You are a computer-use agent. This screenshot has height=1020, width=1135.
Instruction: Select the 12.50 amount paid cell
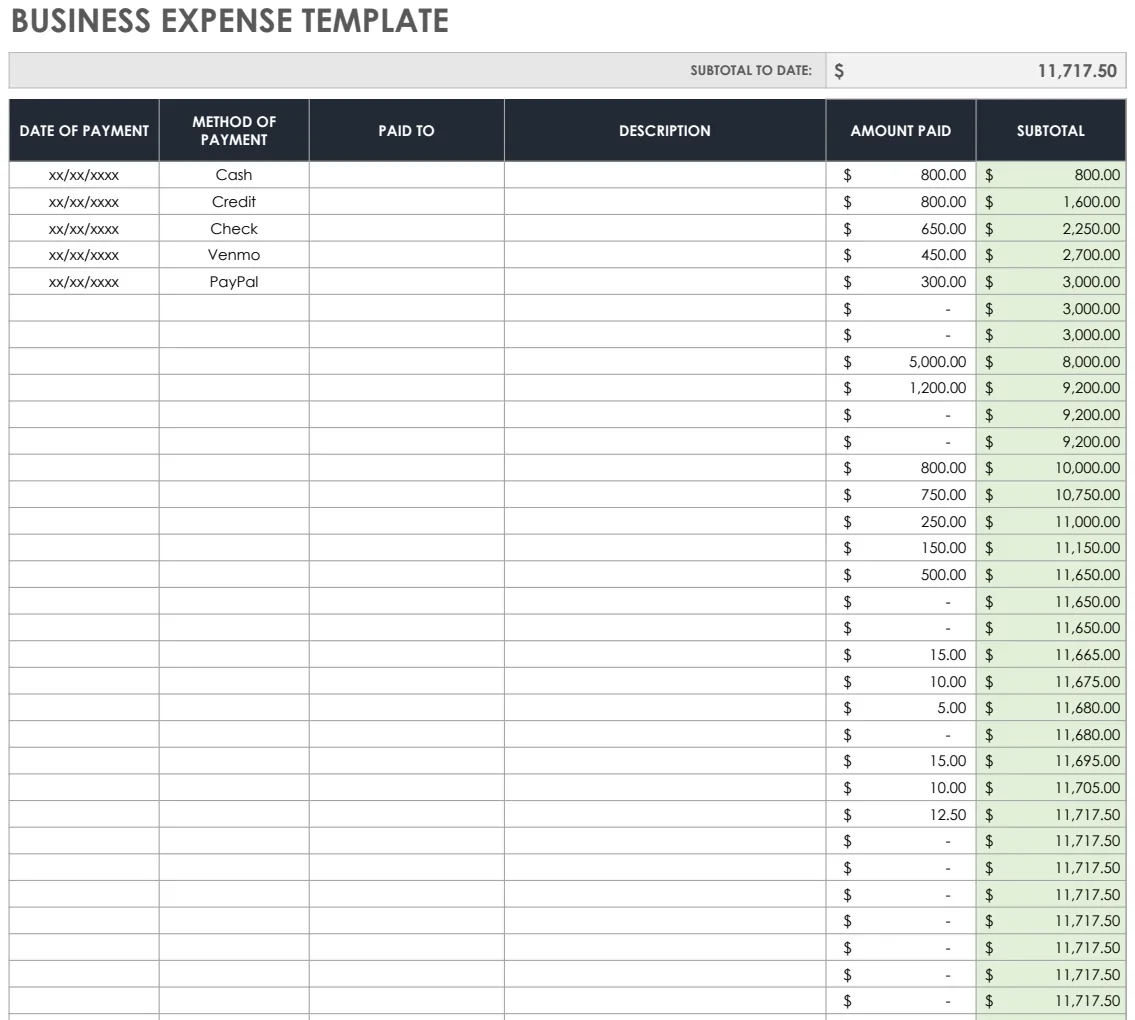[x=900, y=814]
